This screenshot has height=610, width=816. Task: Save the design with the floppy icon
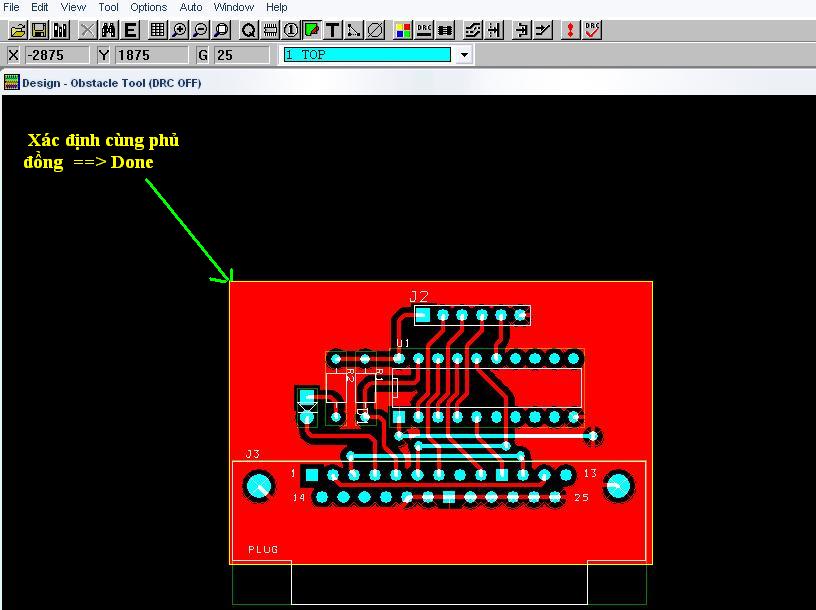[x=40, y=31]
